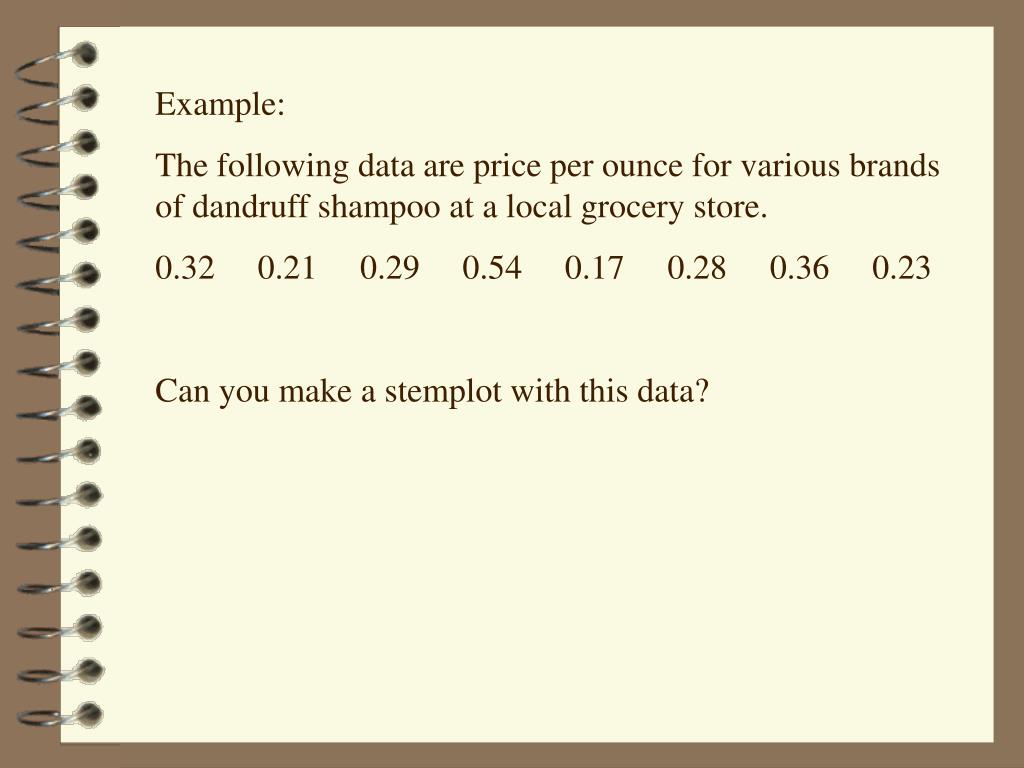Select the data value 0.54
The width and height of the screenshot is (1024, 768).
[x=492, y=268]
